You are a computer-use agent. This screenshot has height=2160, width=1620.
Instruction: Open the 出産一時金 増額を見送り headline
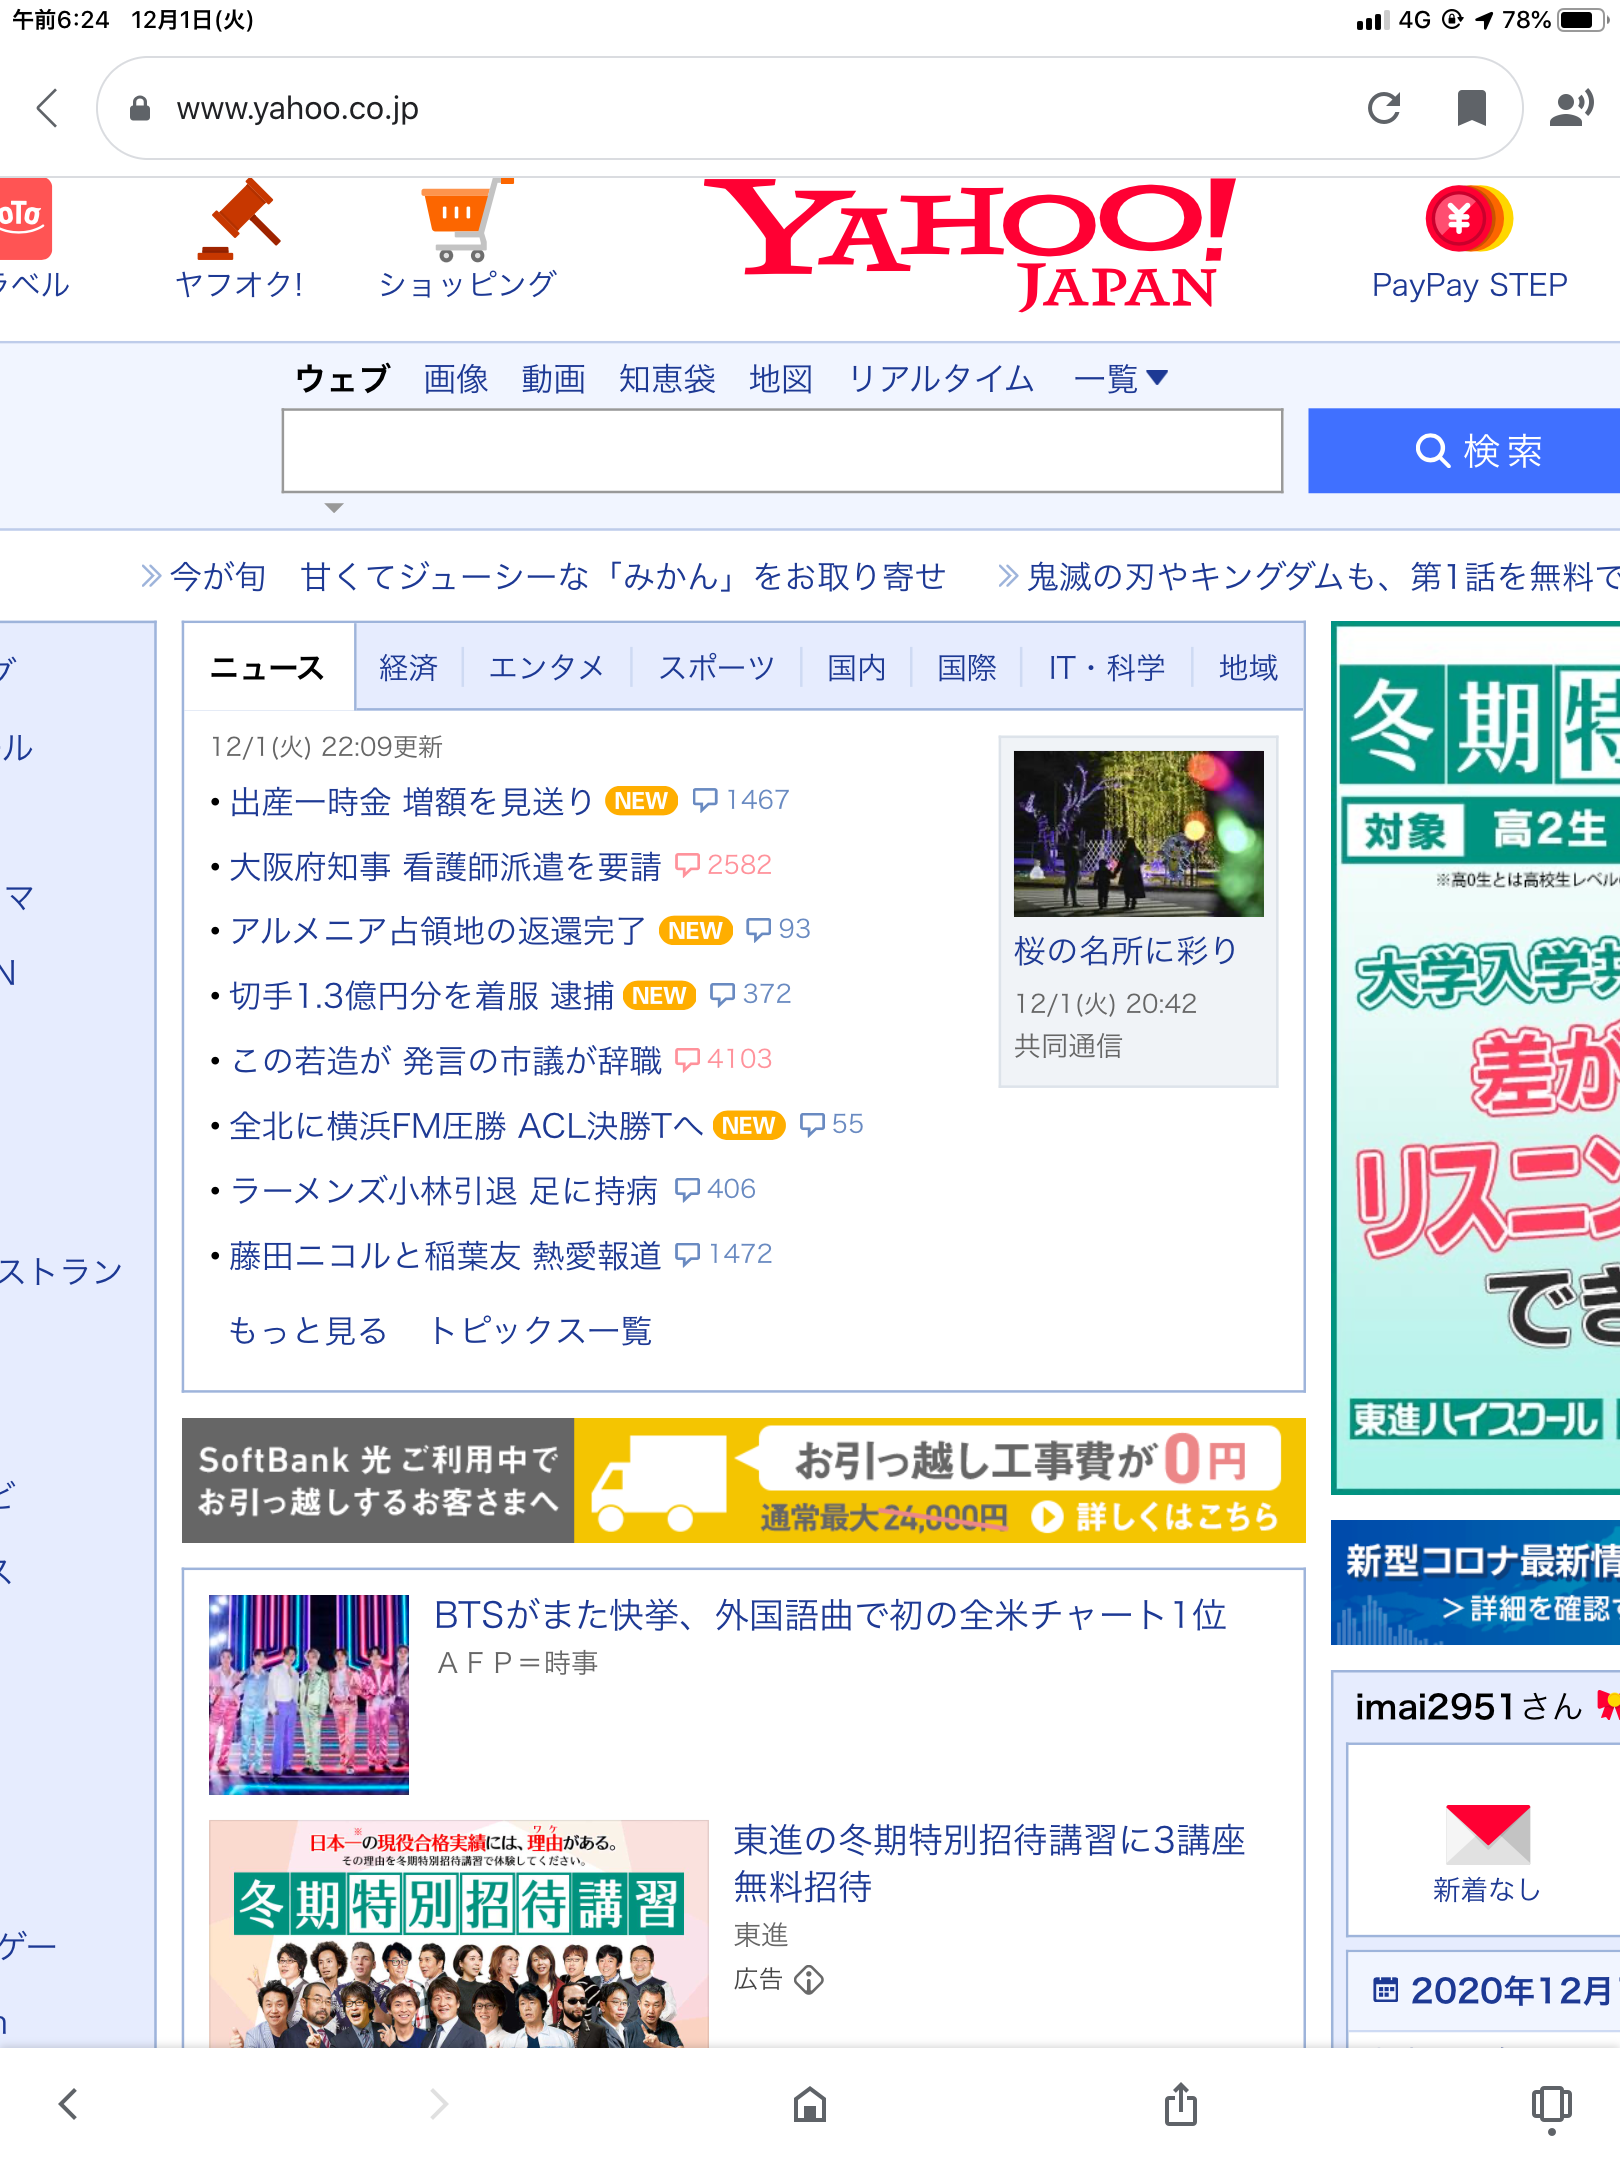pyautogui.click(x=411, y=801)
